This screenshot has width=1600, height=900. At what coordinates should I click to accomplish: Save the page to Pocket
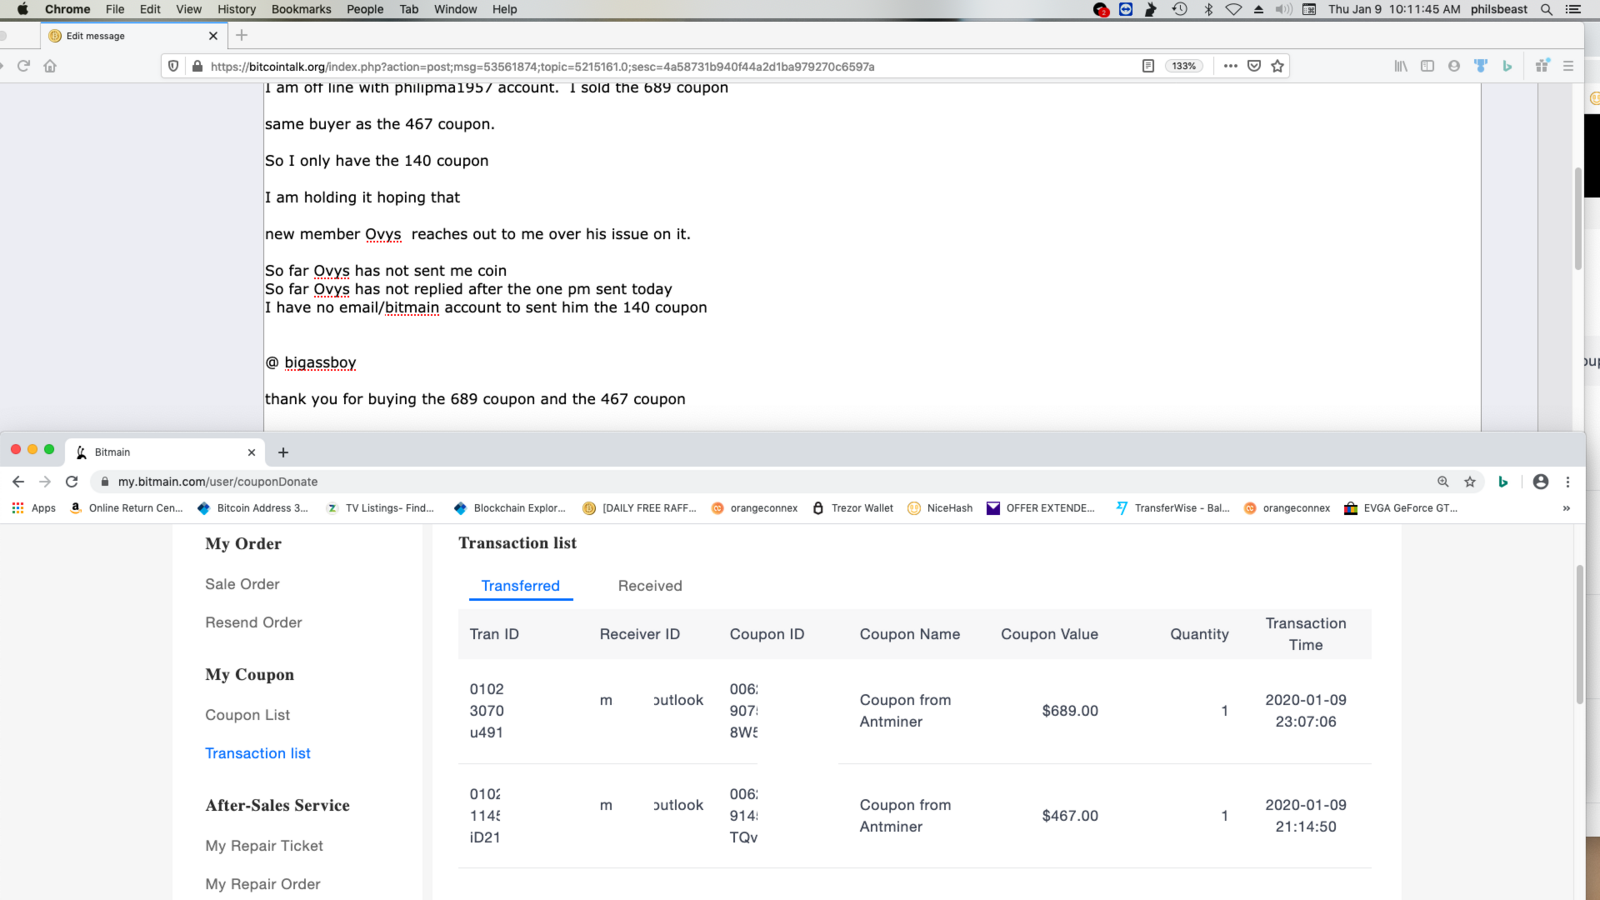(x=1254, y=66)
